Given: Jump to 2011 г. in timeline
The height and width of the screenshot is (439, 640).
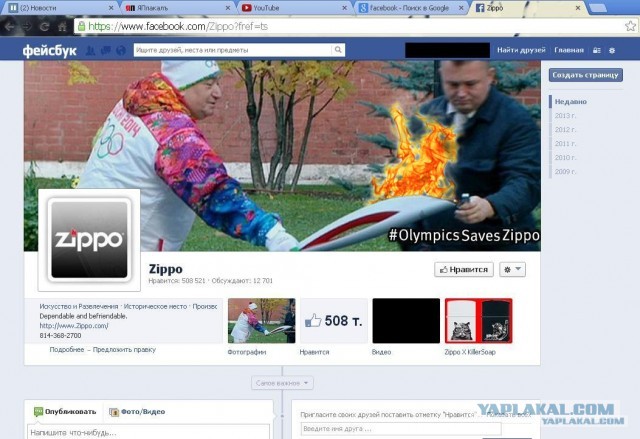Looking at the screenshot, I should (x=565, y=144).
